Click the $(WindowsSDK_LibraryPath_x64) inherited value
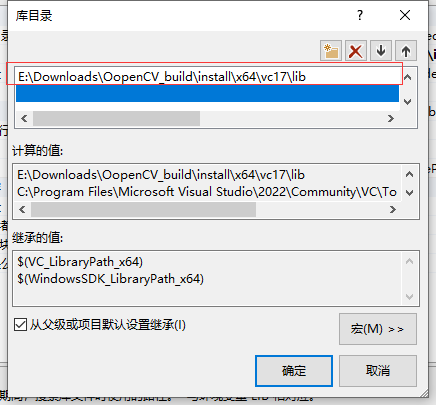The height and width of the screenshot is (405, 436). tap(110, 279)
